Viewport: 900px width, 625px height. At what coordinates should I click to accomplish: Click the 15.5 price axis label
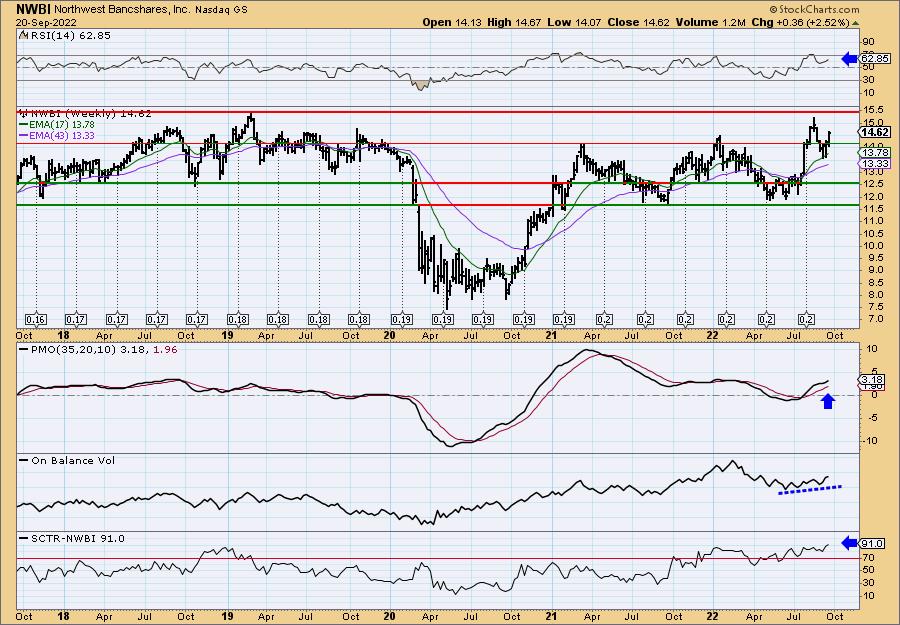click(x=871, y=109)
